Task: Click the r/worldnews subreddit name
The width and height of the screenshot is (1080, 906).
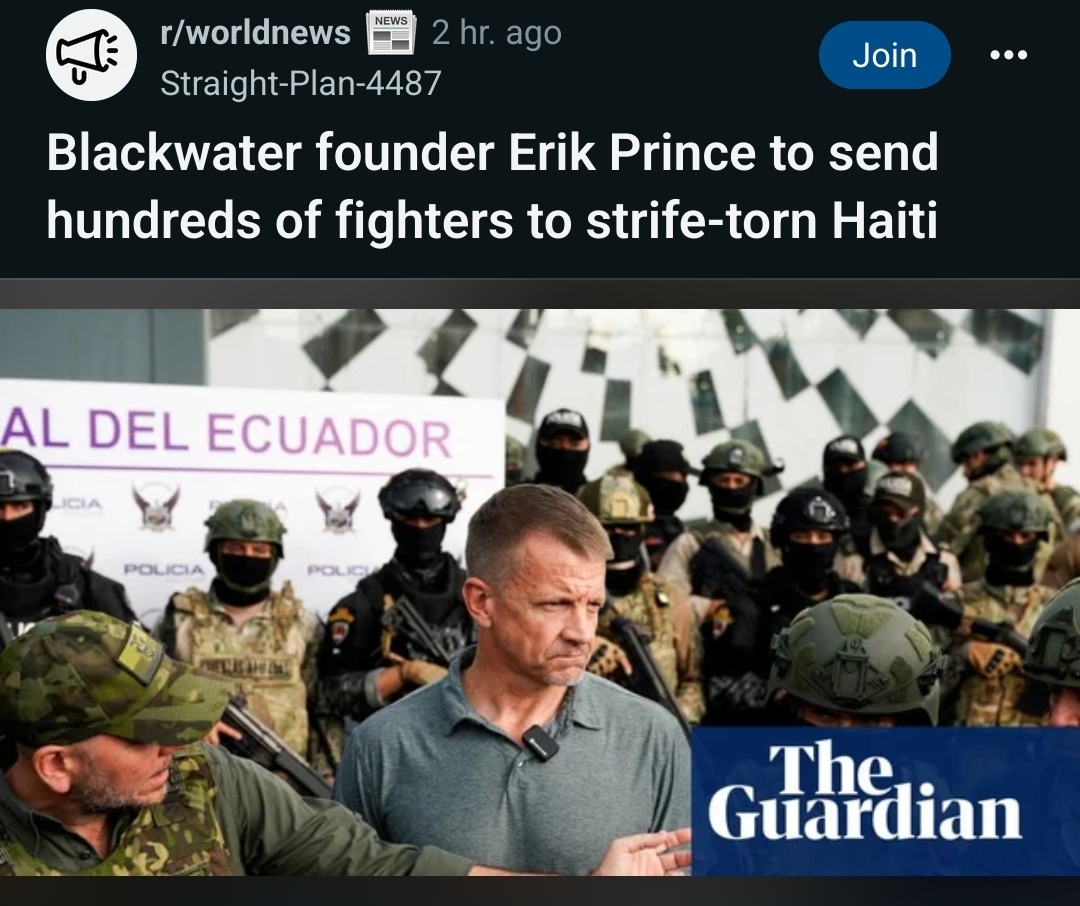Action: (255, 32)
